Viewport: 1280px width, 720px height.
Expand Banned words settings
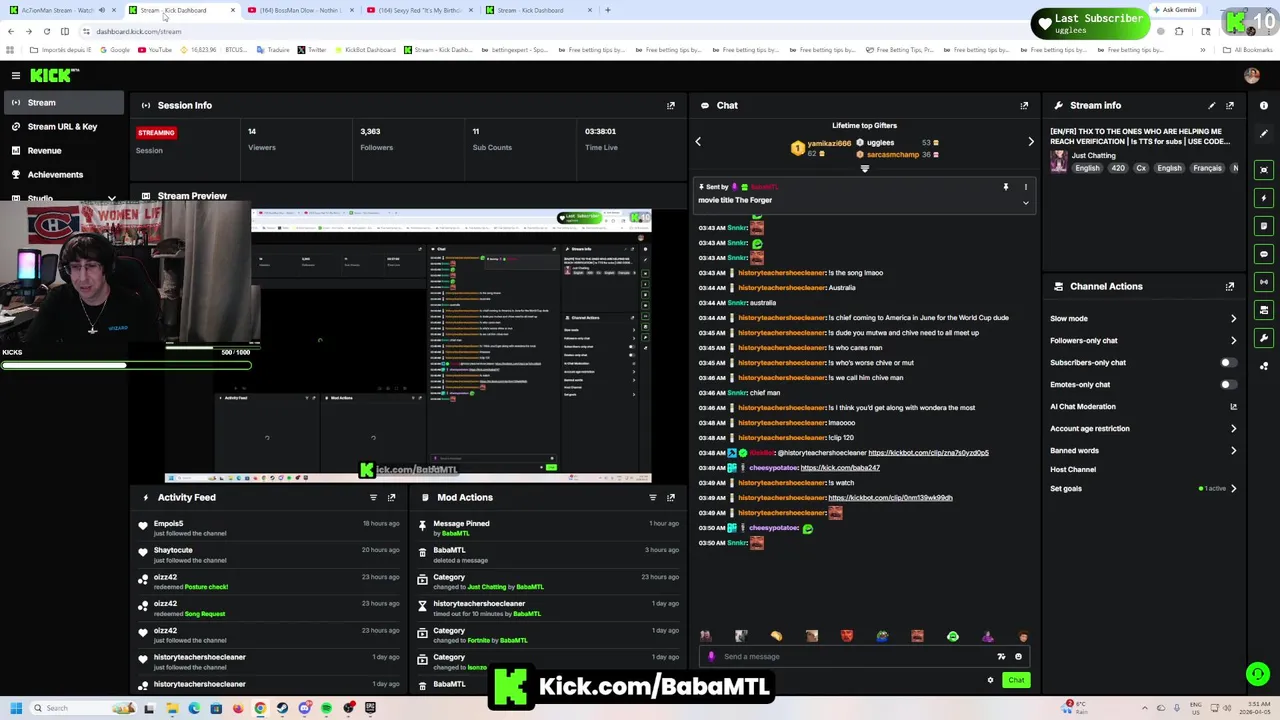(1233, 451)
